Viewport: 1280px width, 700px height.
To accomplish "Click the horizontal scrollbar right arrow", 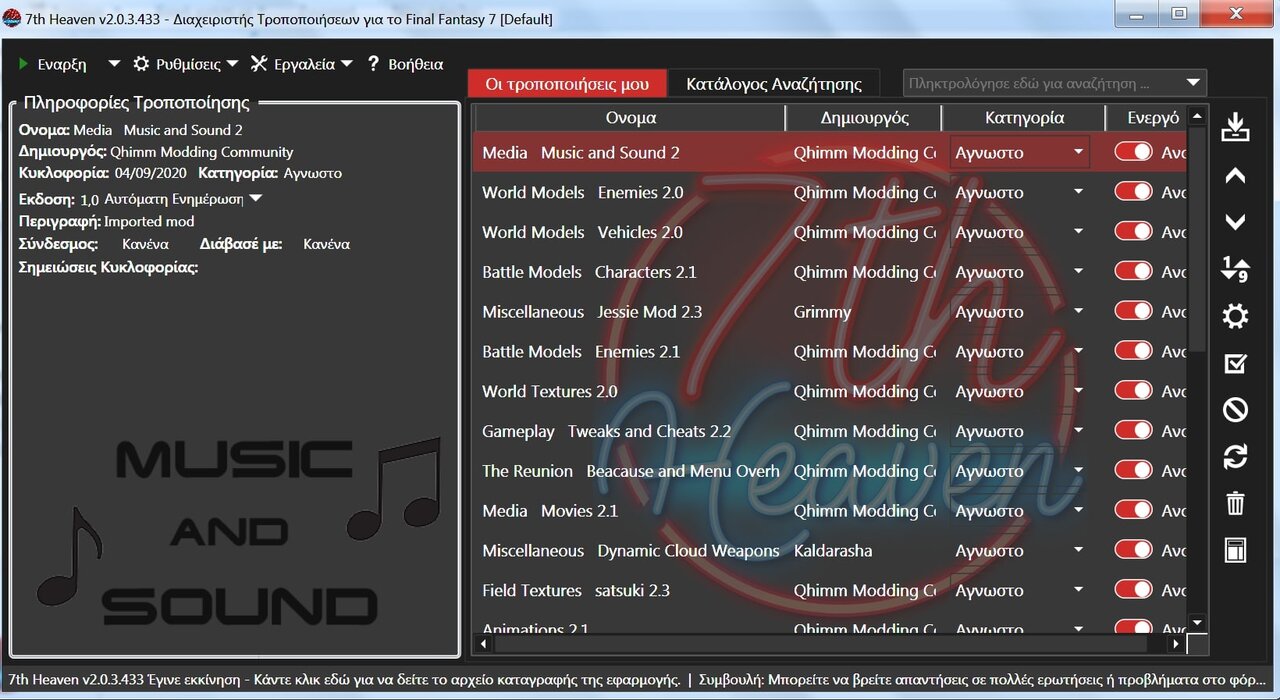I will pyautogui.click(x=1177, y=643).
